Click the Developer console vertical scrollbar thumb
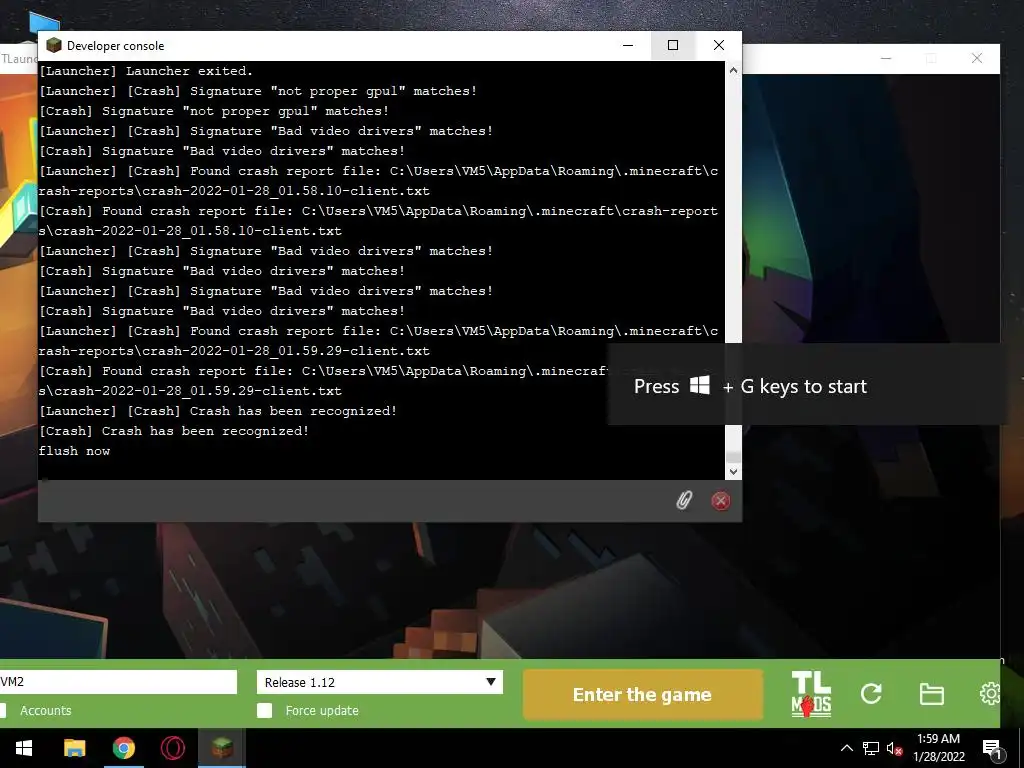 733,456
